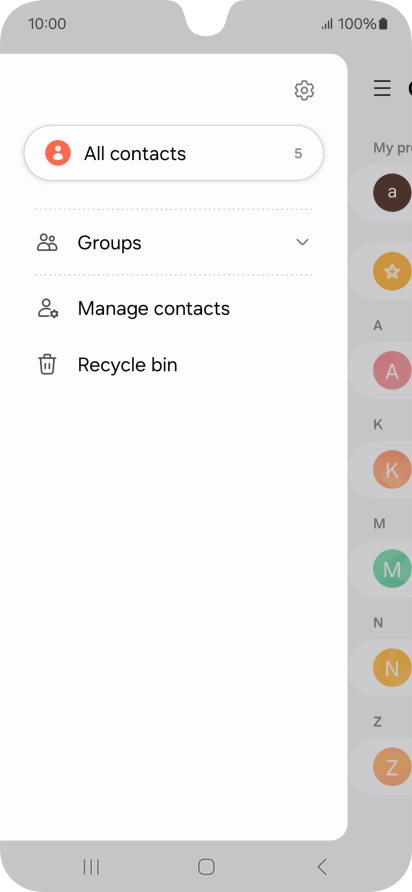Tap the Android home navigation button
The width and height of the screenshot is (412, 892).
click(x=206, y=867)
